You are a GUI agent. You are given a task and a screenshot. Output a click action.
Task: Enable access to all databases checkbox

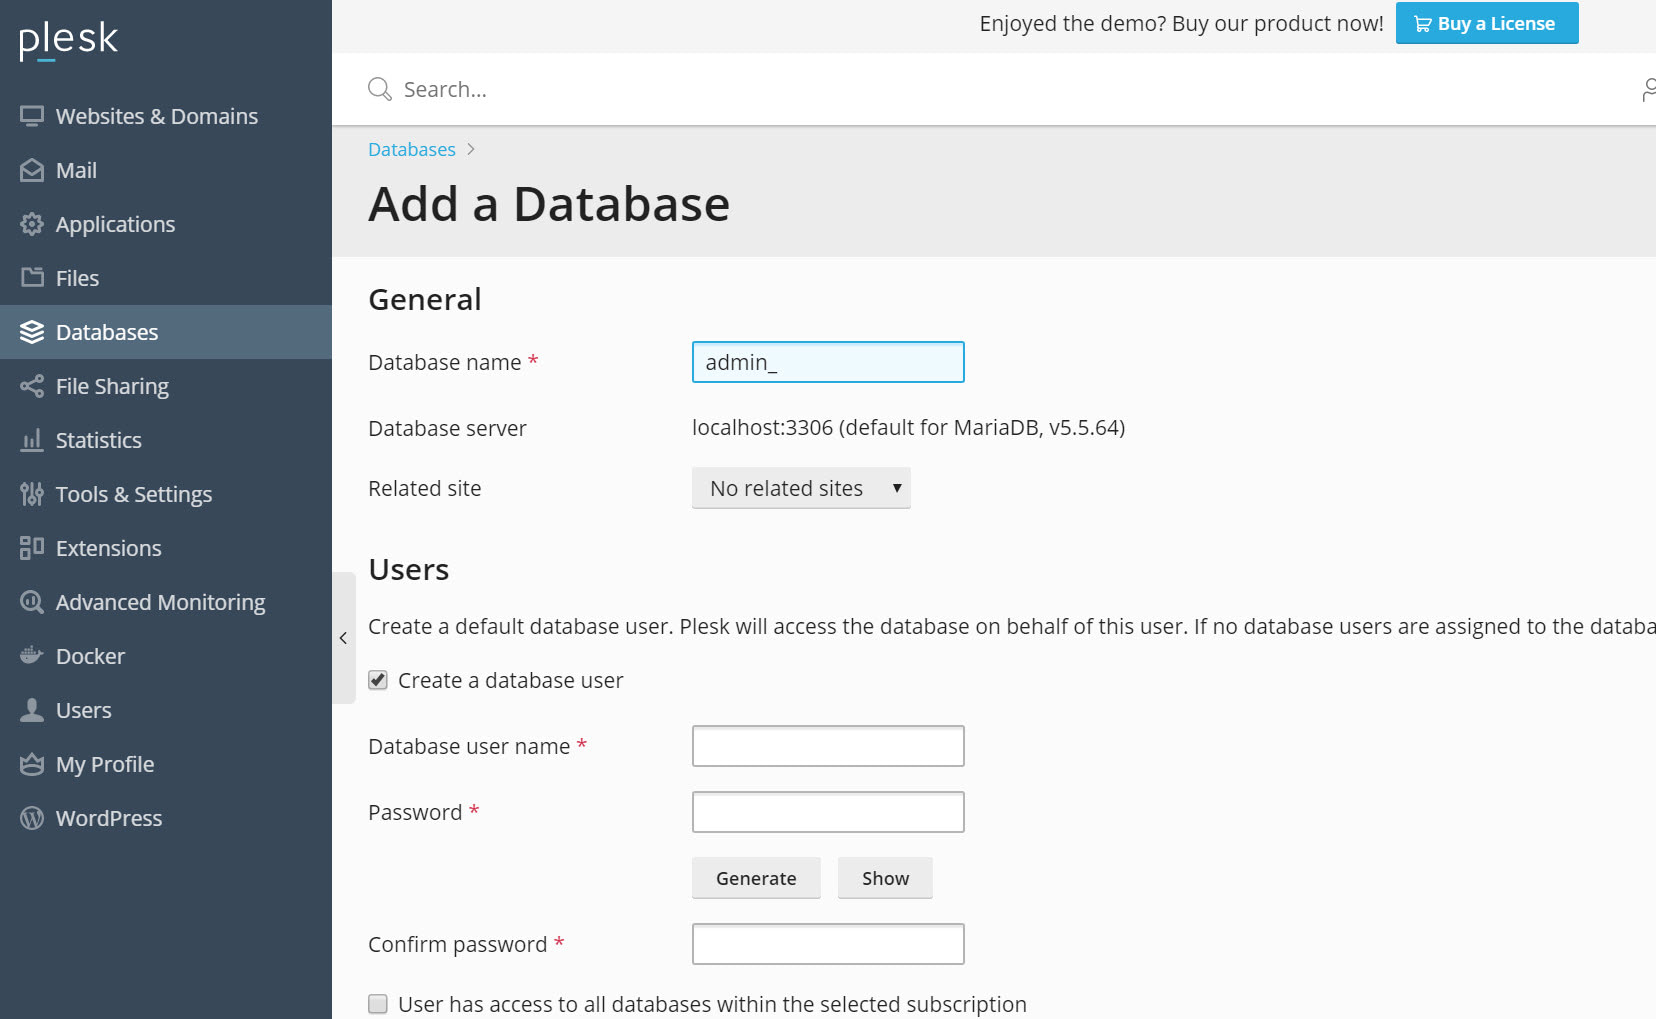(377, 1004)
